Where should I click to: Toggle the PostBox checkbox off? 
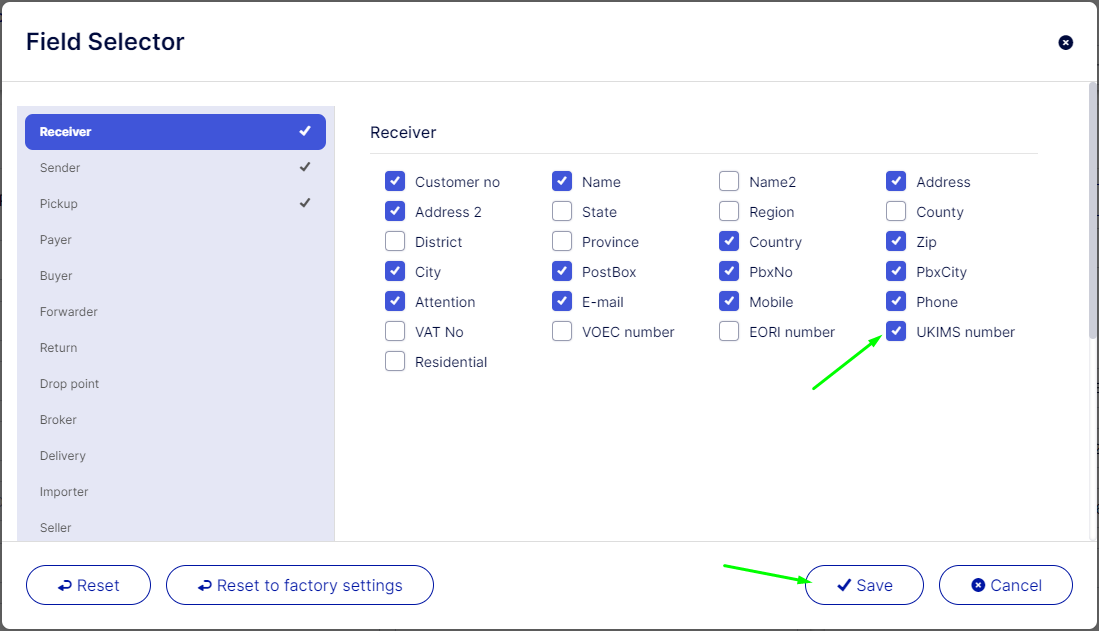click(562, 272)
